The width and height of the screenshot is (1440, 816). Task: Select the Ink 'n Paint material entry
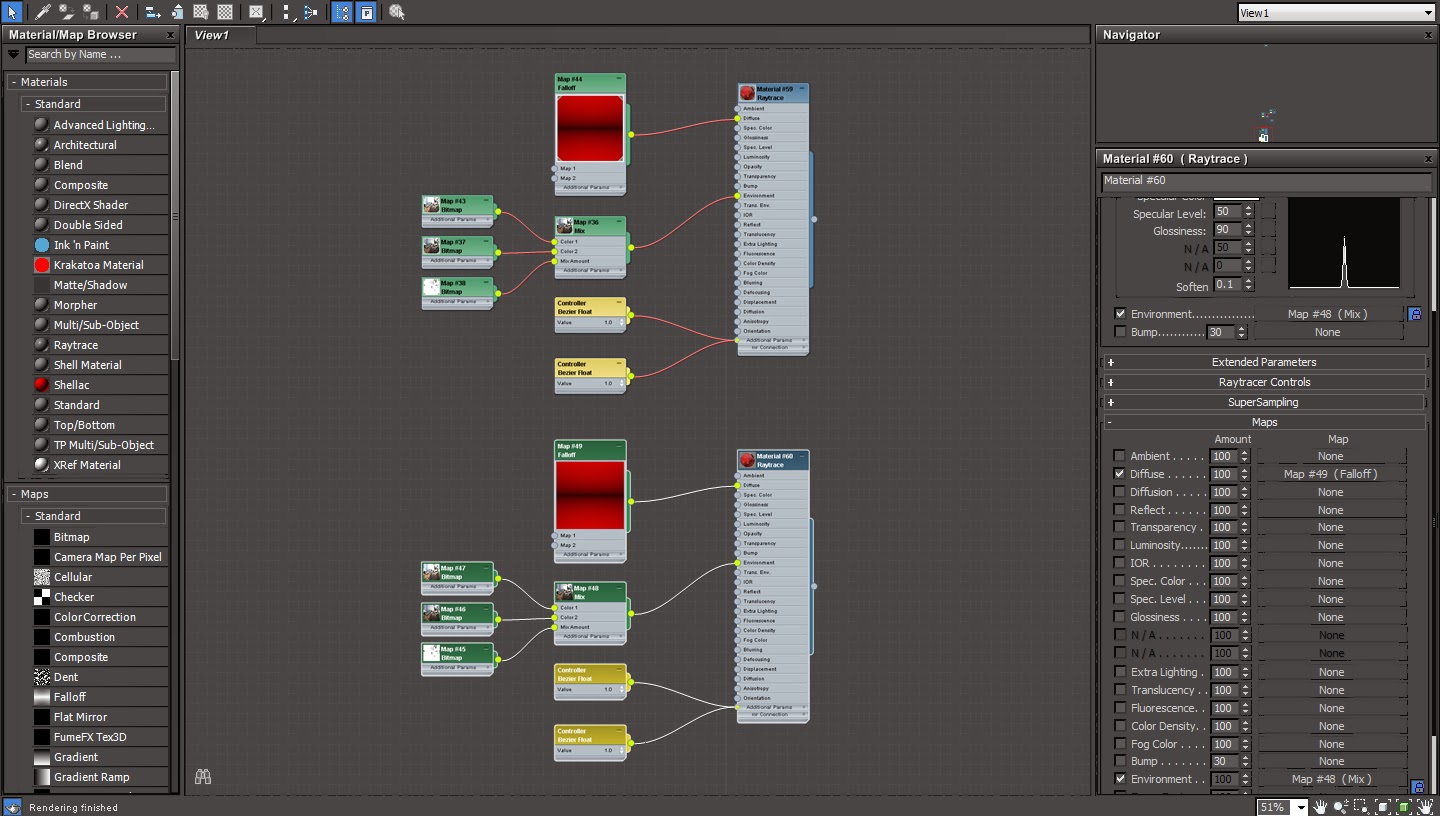[x=82, y=245]
